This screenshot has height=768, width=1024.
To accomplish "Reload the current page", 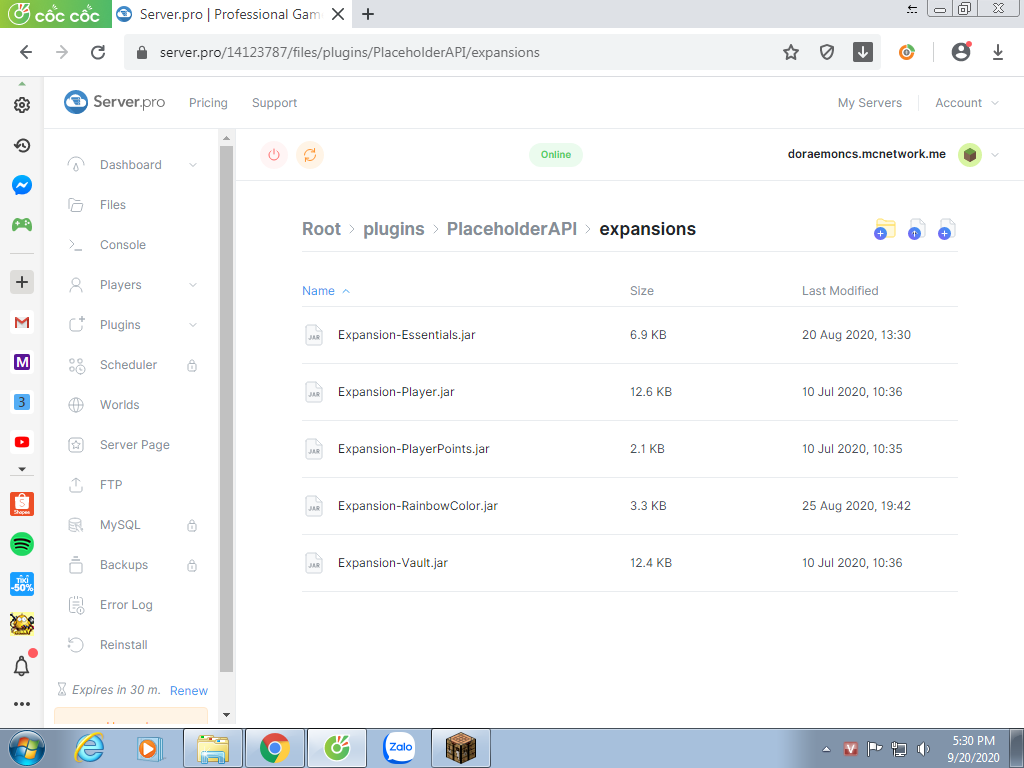I will (x=98, y=52).
